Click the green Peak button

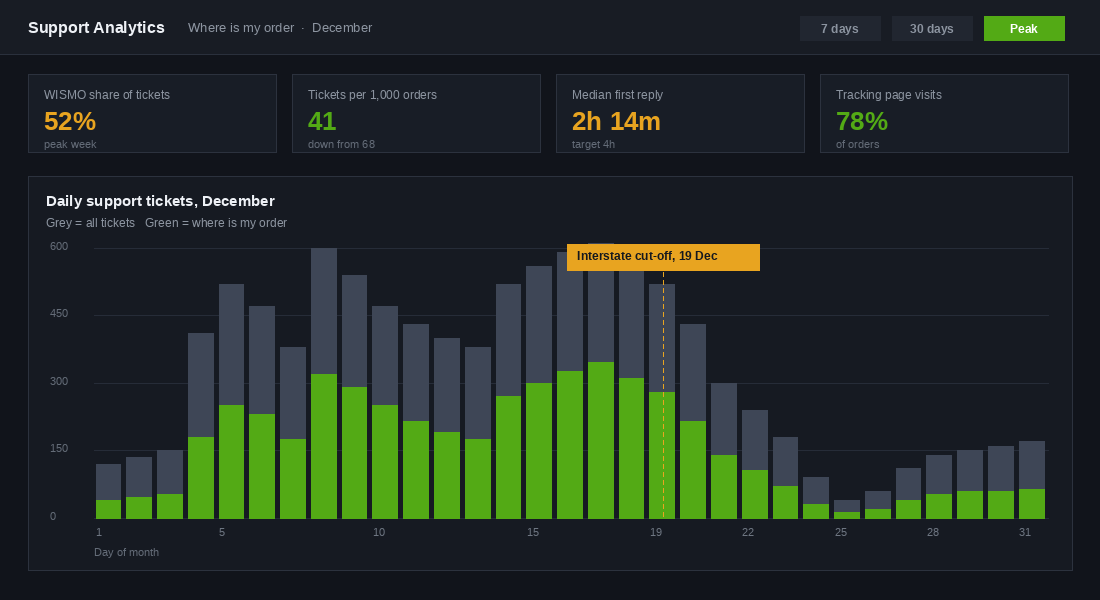click(1024, 29)
